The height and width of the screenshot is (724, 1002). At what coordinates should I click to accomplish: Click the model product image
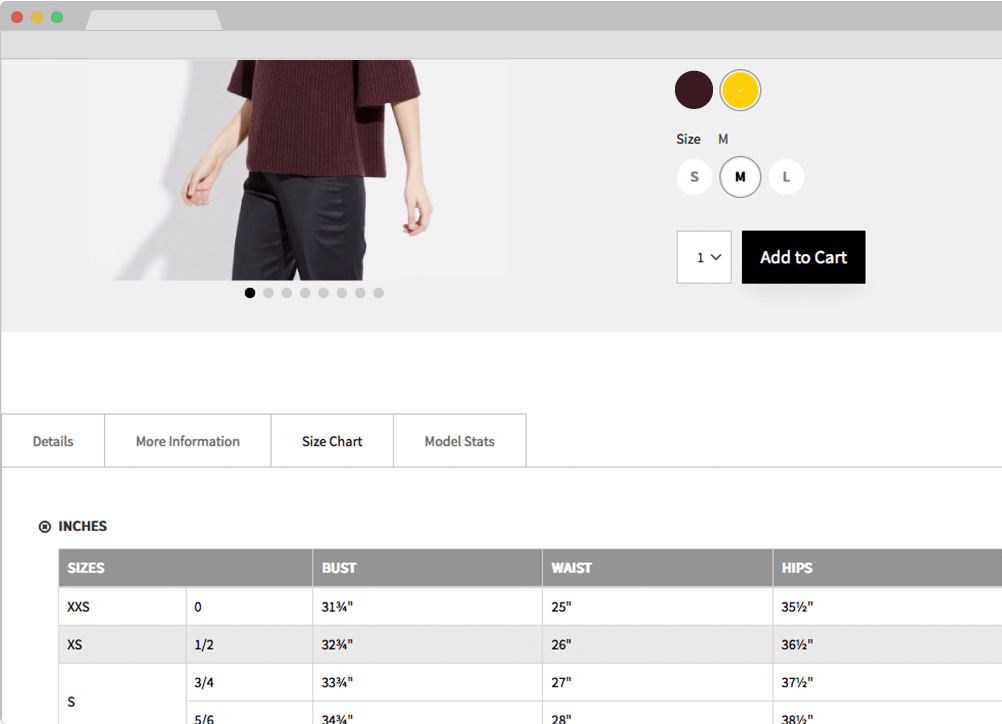(300, 170)
